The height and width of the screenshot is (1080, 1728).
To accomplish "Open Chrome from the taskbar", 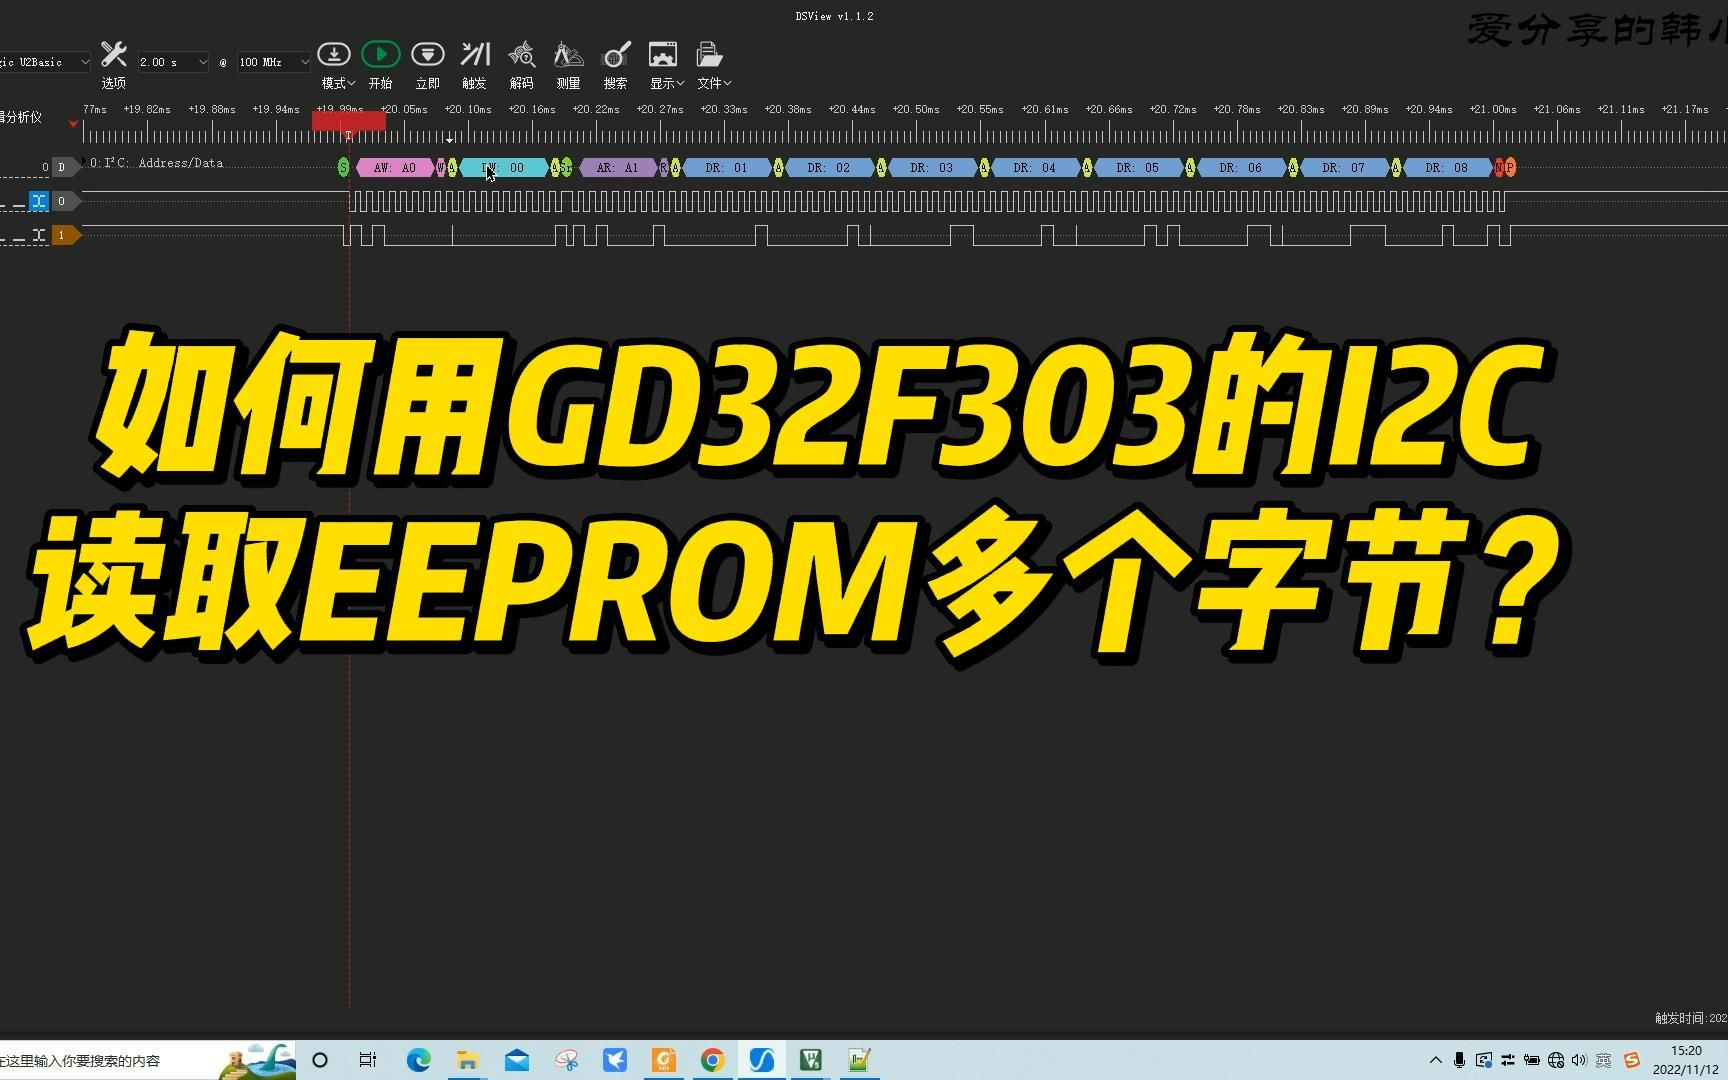I will tap(712, 1060).
